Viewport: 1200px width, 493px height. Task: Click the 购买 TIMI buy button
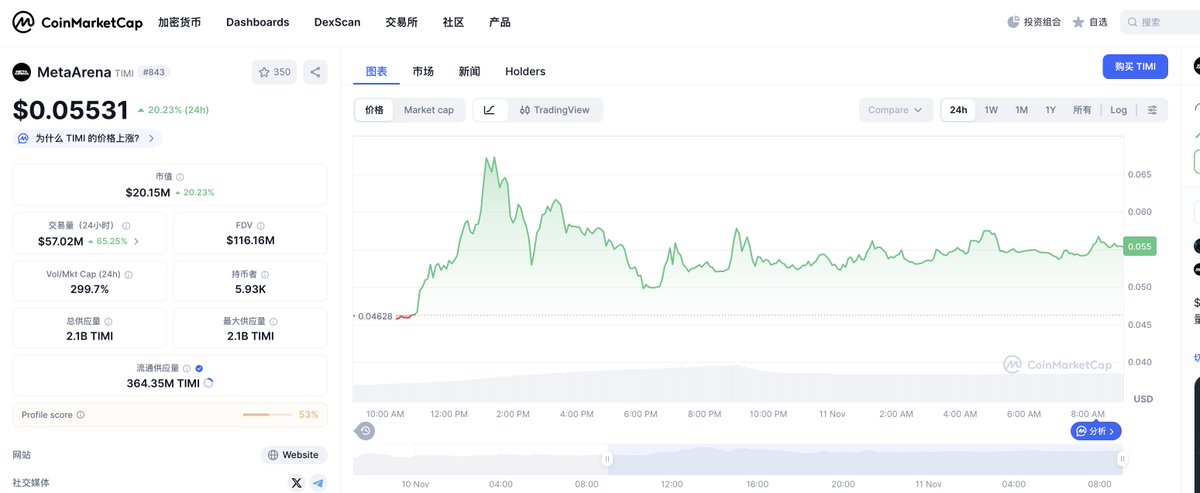[x=1135, y=66]
